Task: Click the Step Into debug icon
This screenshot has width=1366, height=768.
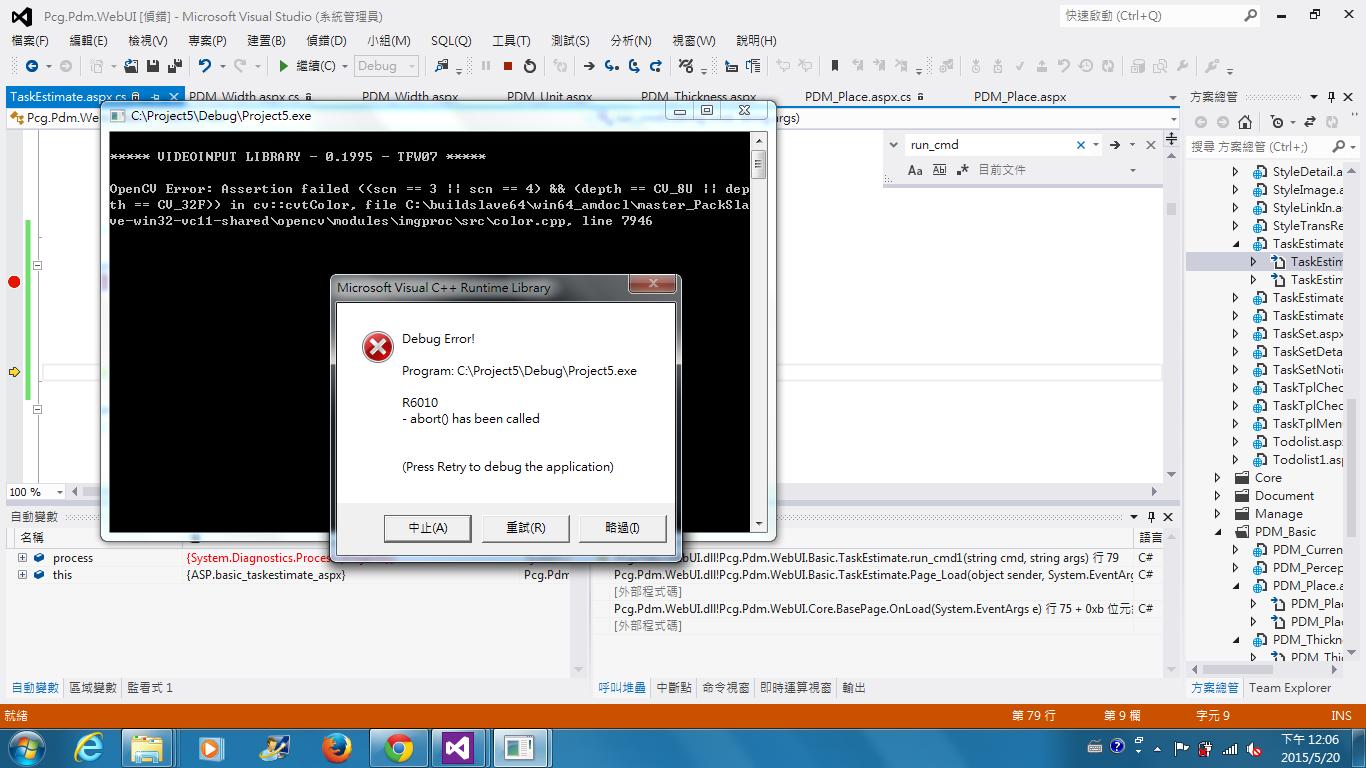Action: [612, 66]
